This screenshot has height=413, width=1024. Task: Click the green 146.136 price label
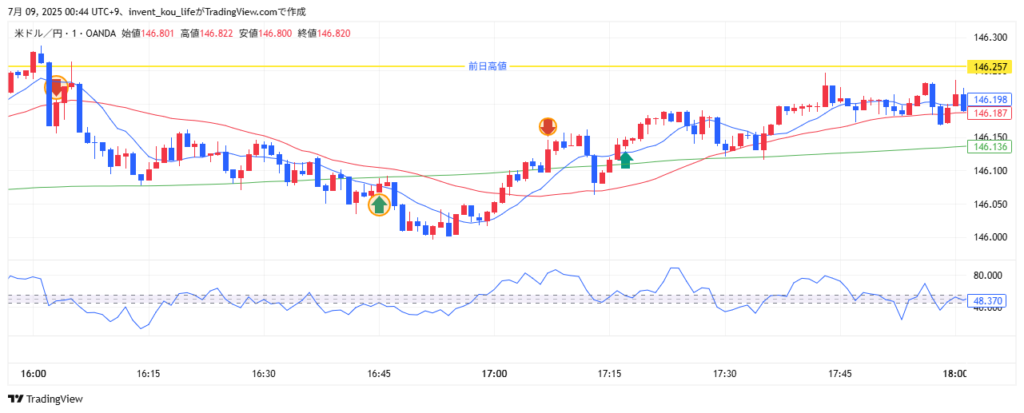click(x=988, y=147)
